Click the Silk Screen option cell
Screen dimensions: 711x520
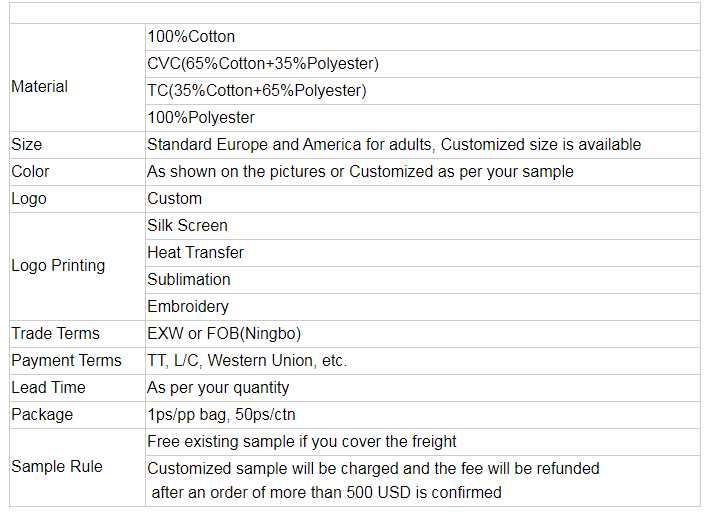coord(187,226)
